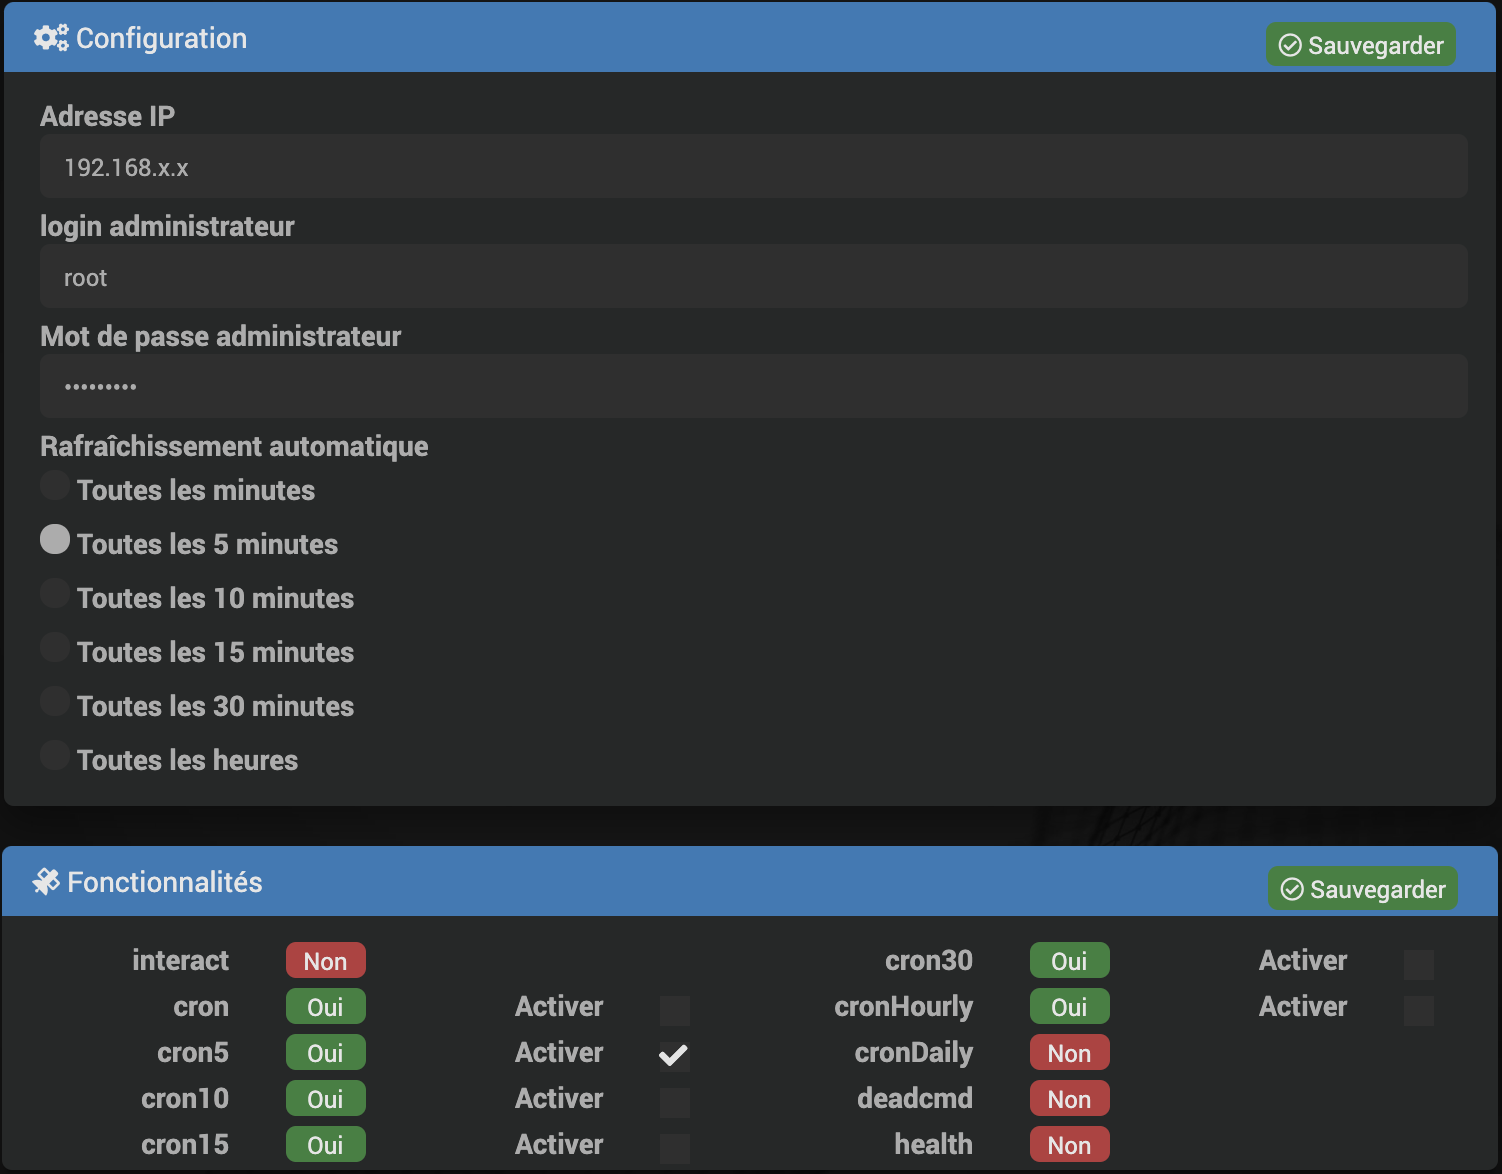Enable the cronHourly Activer checkbox
This screenshot has height=1174, width=1502.
tap(1418, 1010)
